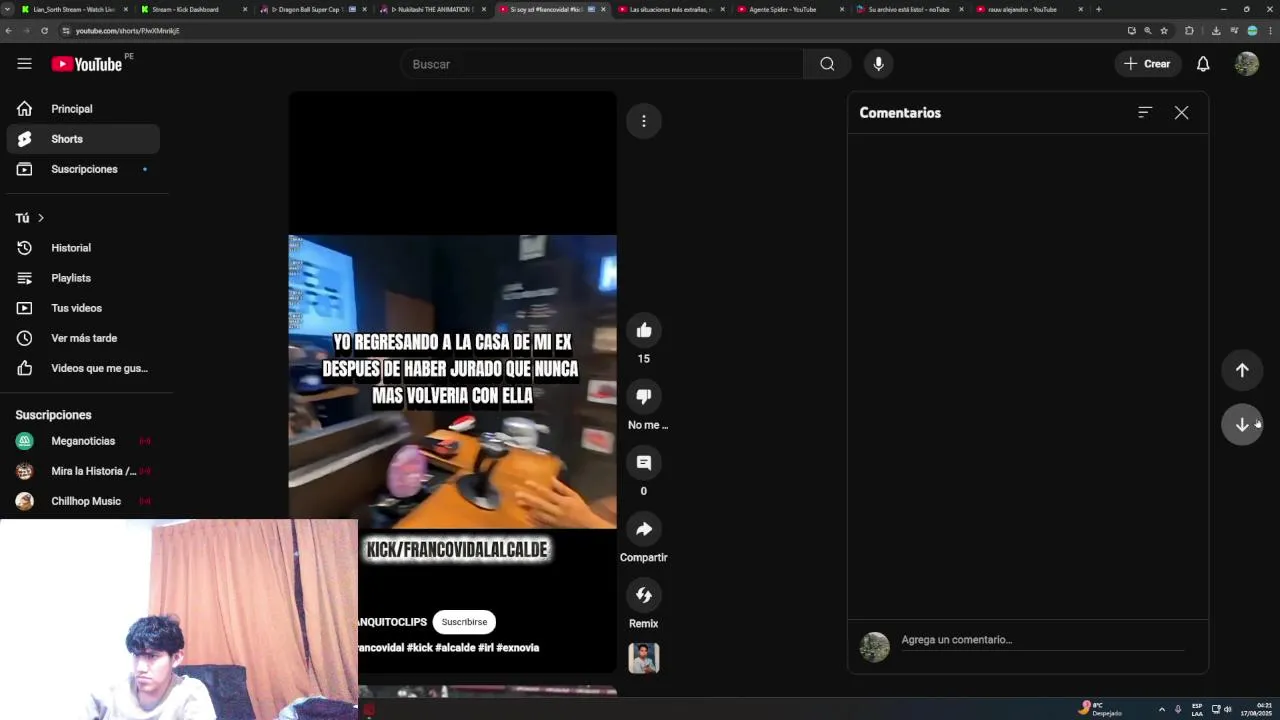Open Videos que me gustan
The height and width of the screenshot is (720, 1280).
83,368
